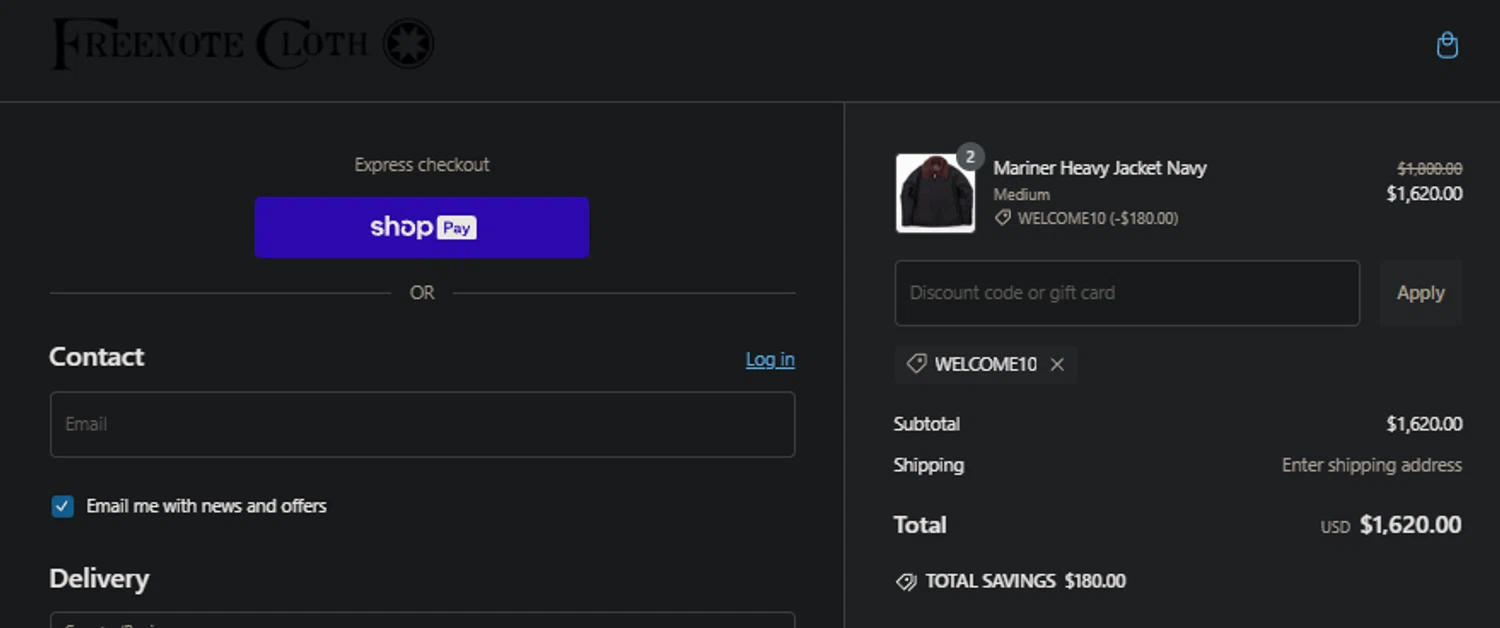Image resolution: width=1500 pixels, height=628 pixels.
Task: Click the Enter shipping address text
Action: coord(1372,465)
